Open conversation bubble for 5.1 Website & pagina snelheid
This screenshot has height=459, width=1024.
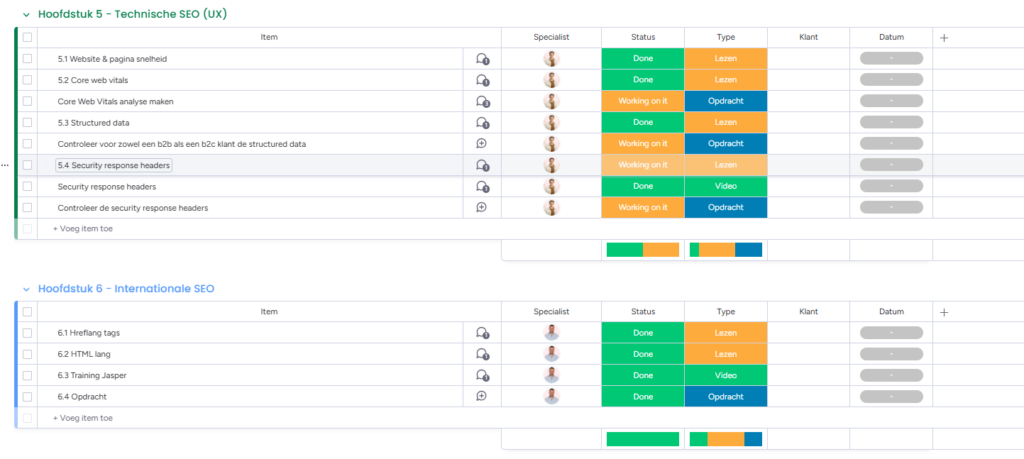482,59
